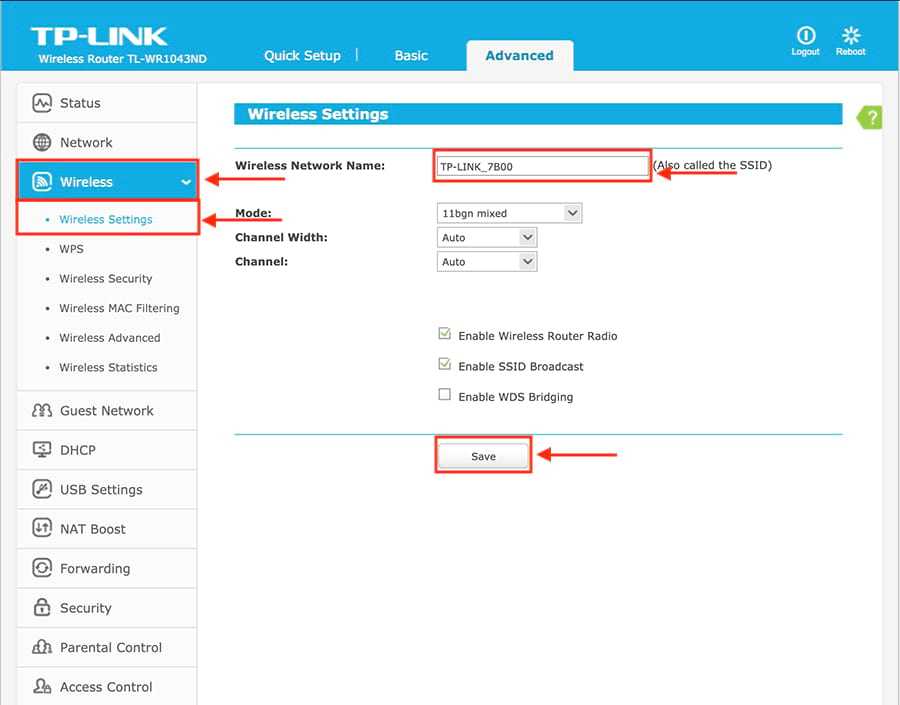Select the Network globe icon
The image size is (900, 705).
[x=42, y=142]
